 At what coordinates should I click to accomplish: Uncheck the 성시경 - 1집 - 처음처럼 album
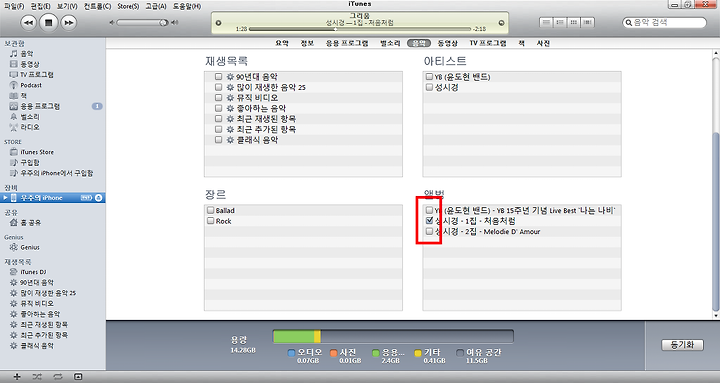pyautogui.click(x=429, y=221)
